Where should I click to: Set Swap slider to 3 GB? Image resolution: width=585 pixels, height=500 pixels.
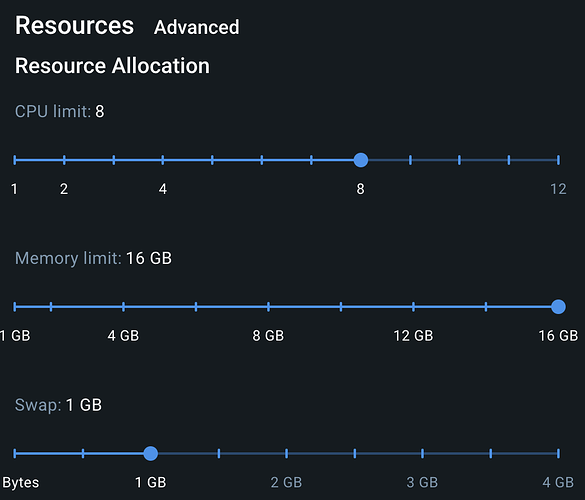tap(422, 453)
